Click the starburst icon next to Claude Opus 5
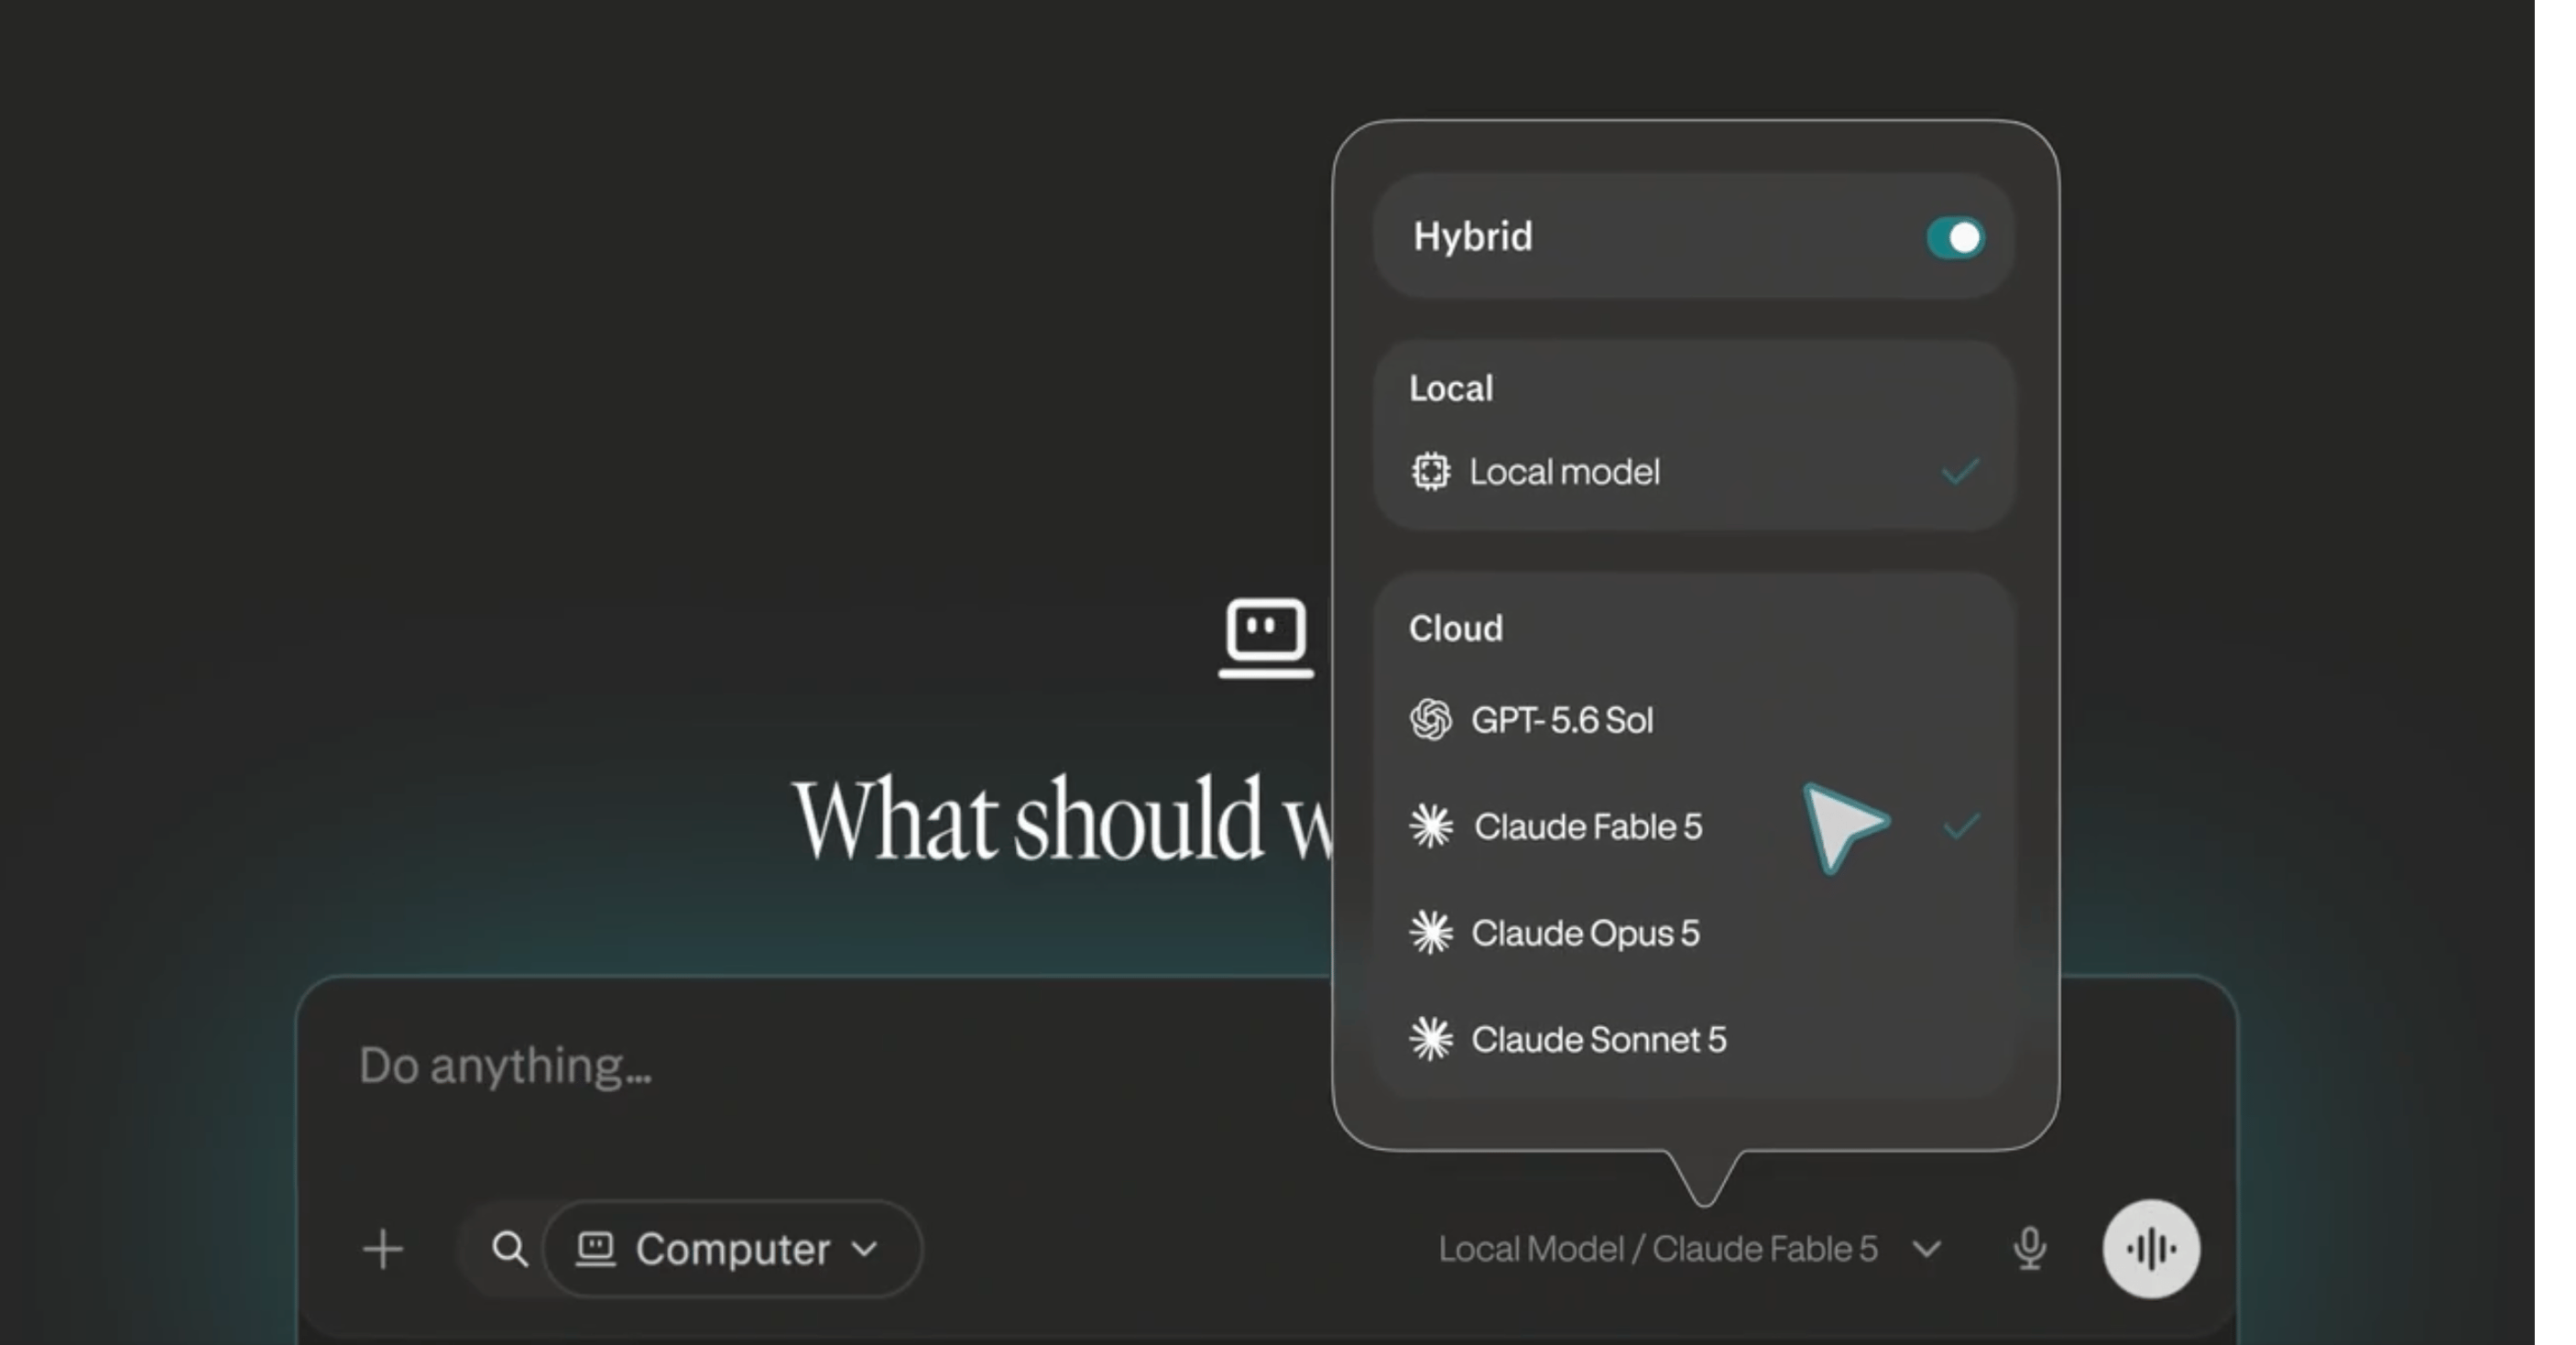Viewport: 2576px width, 1345px height. [x=1431, y=933]
